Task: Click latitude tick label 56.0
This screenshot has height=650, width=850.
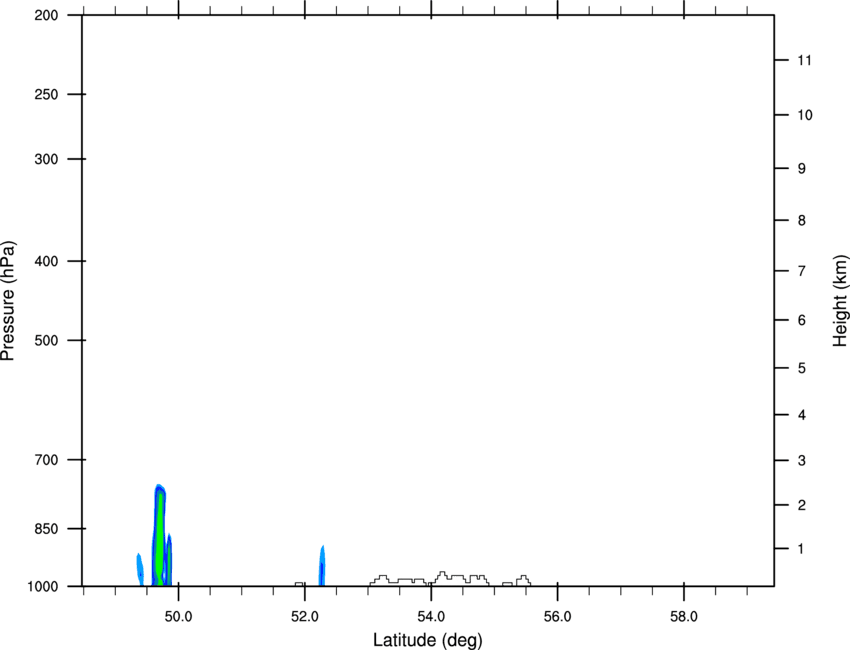Action: 557,617
